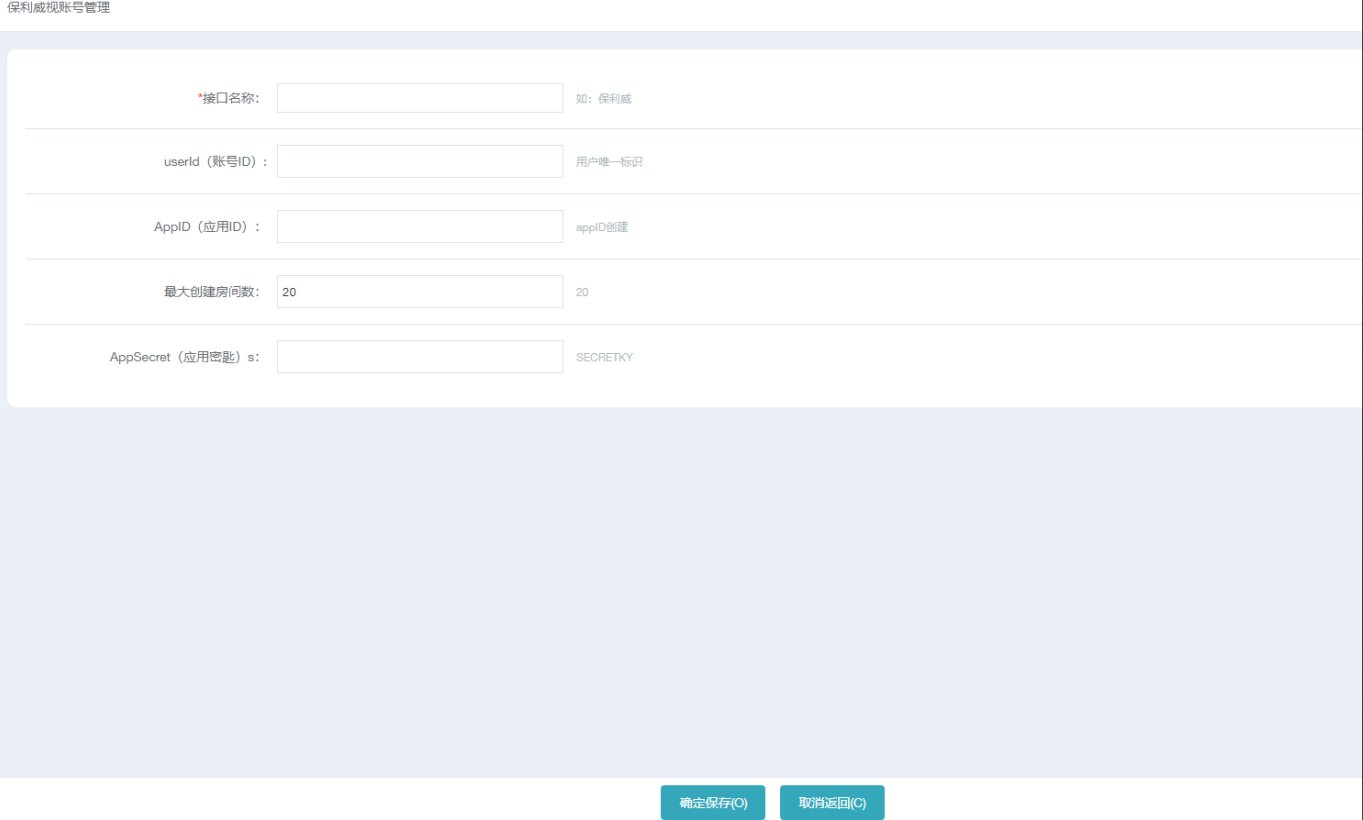
Task: Click the gray 20 hint beside room count
Action: point(582,292)
